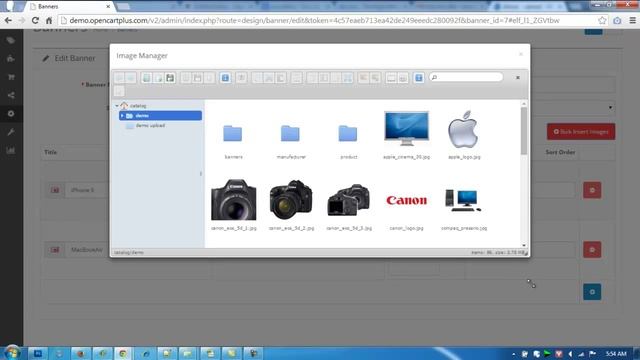
Task: Select the demo folder in the tree
Action: pos(160,116)
